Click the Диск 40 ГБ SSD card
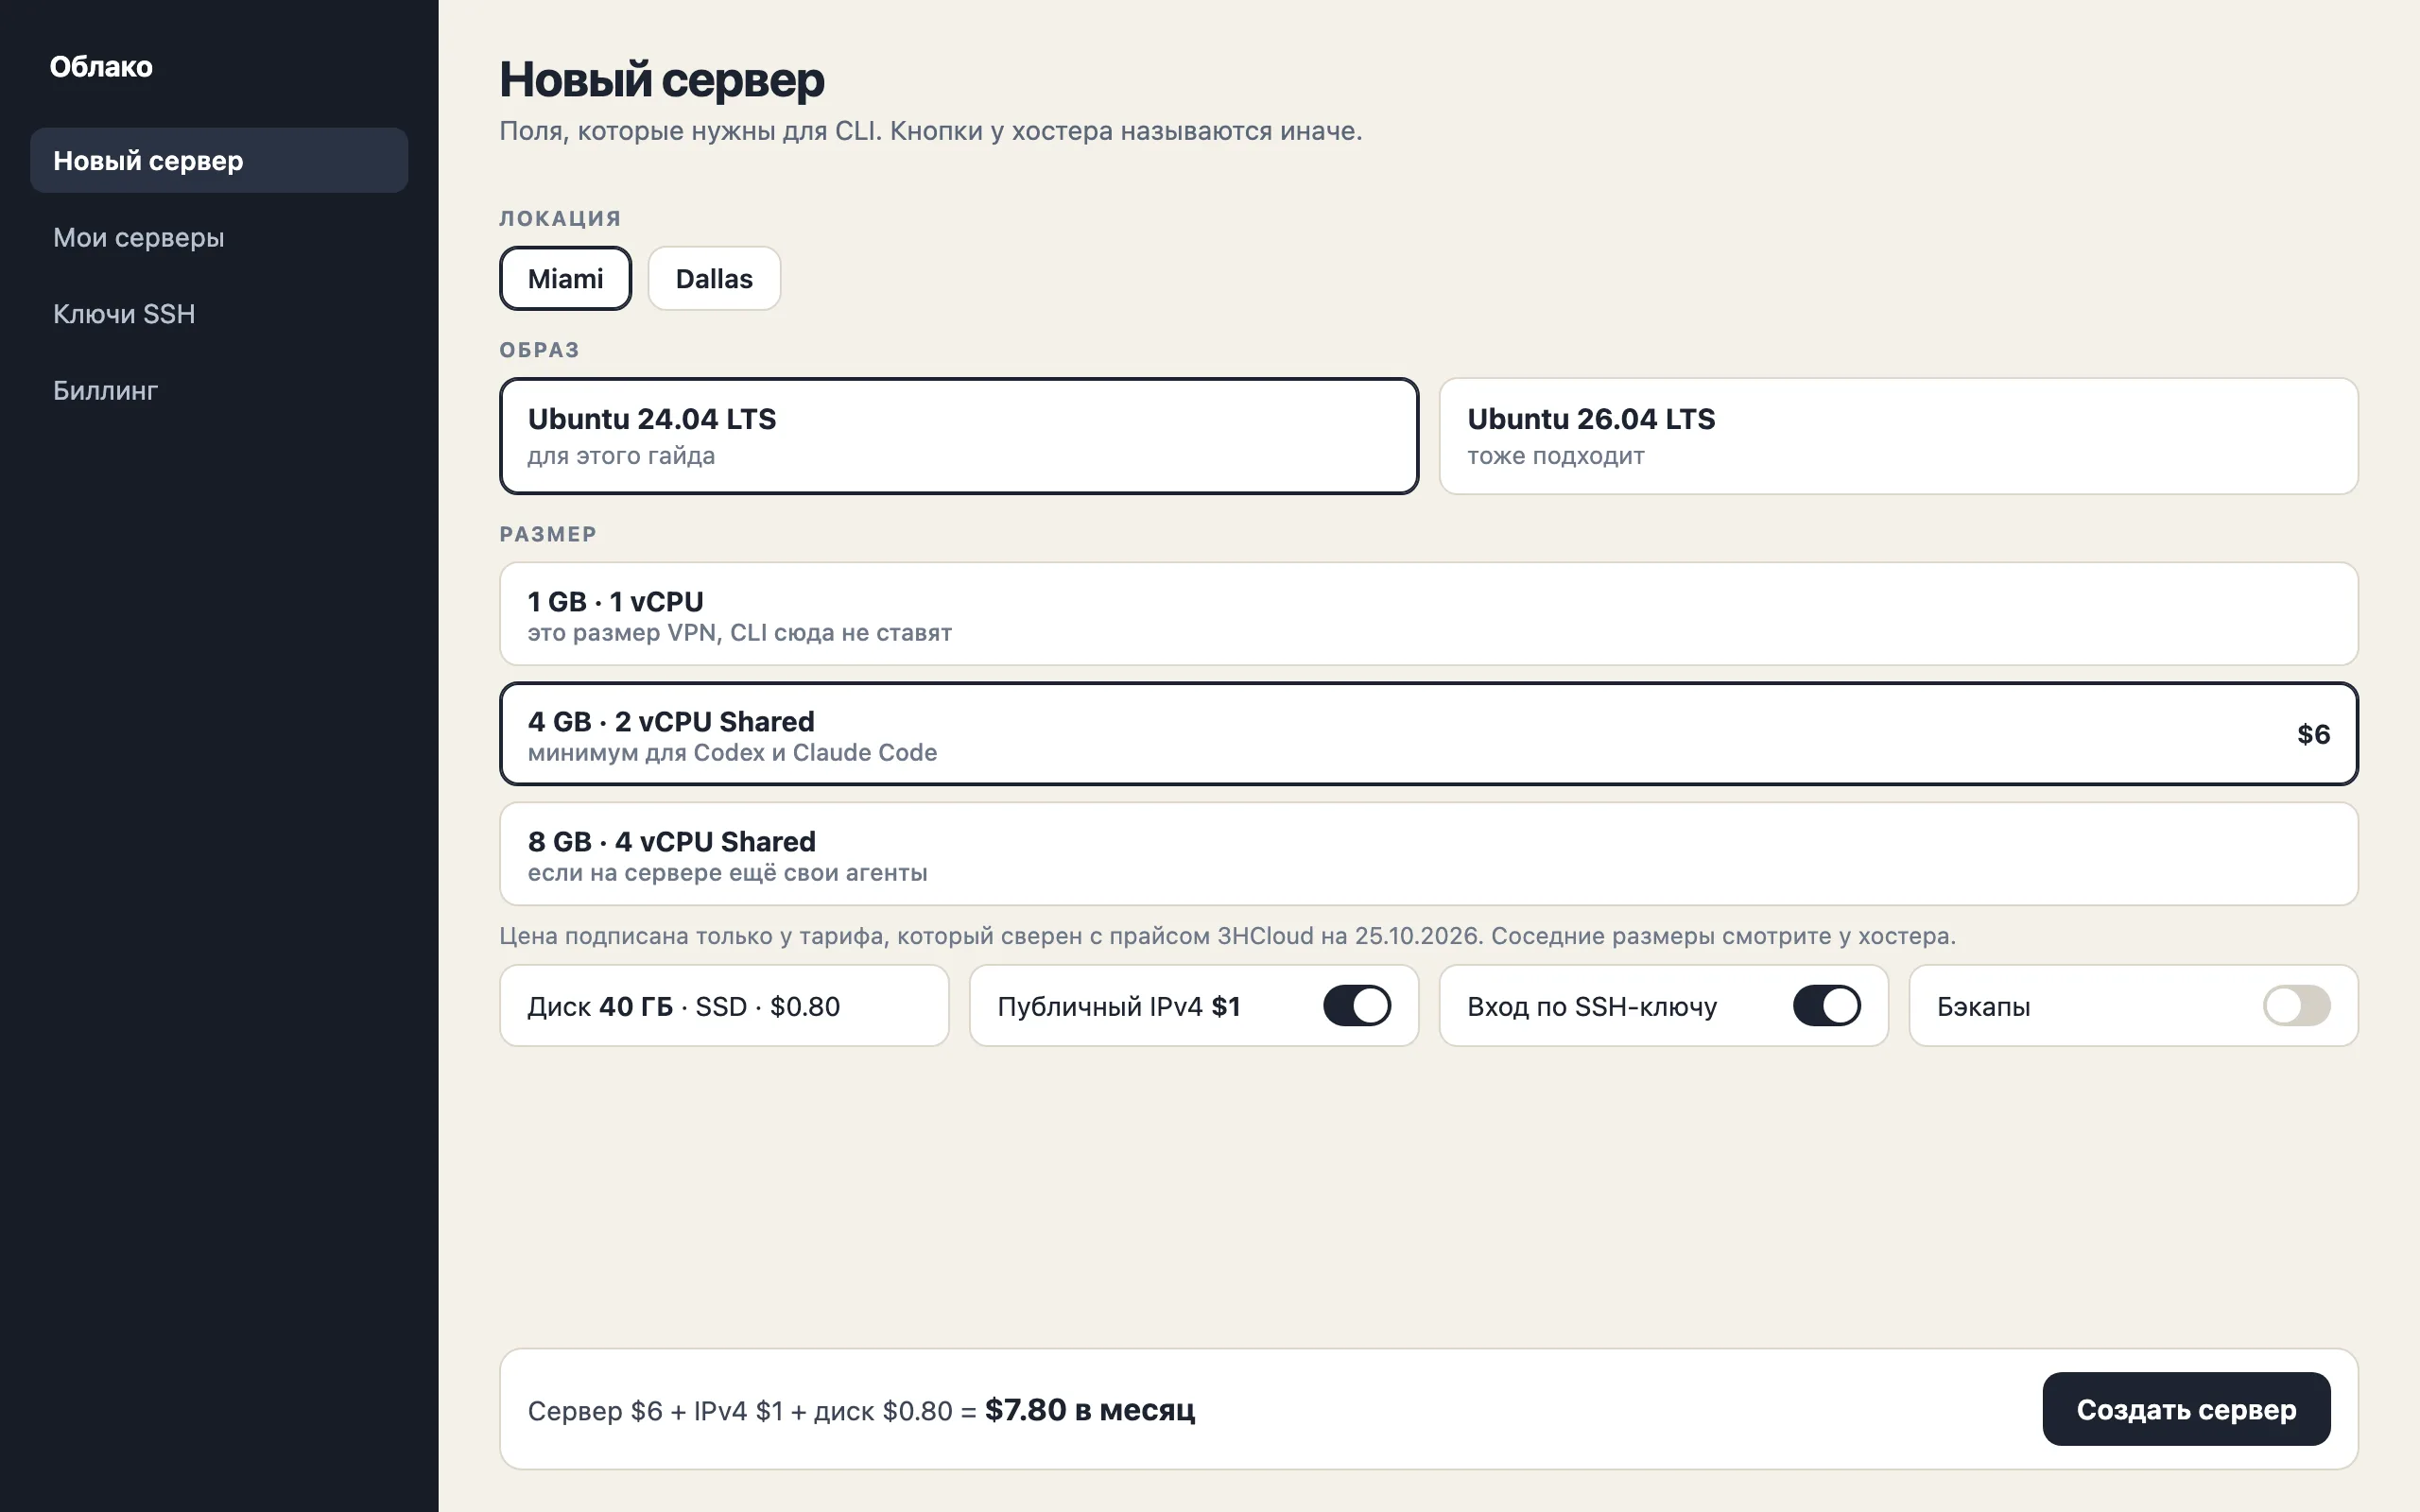 coord(724,1005)
